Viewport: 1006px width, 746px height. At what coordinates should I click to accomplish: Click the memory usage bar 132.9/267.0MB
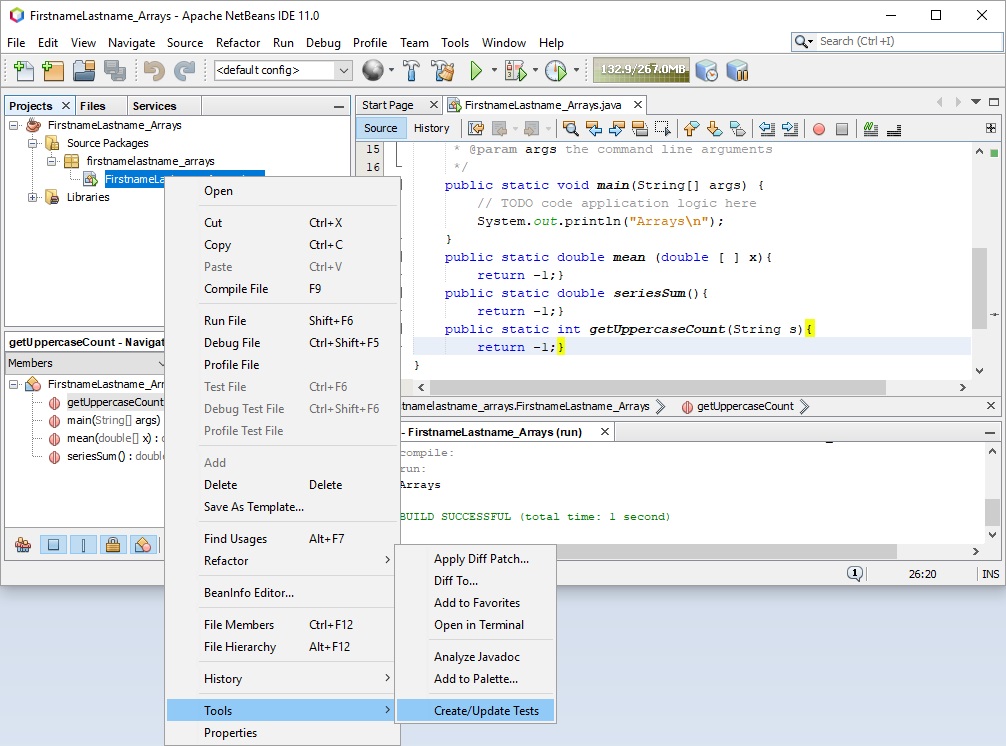[x=642, y=70]
